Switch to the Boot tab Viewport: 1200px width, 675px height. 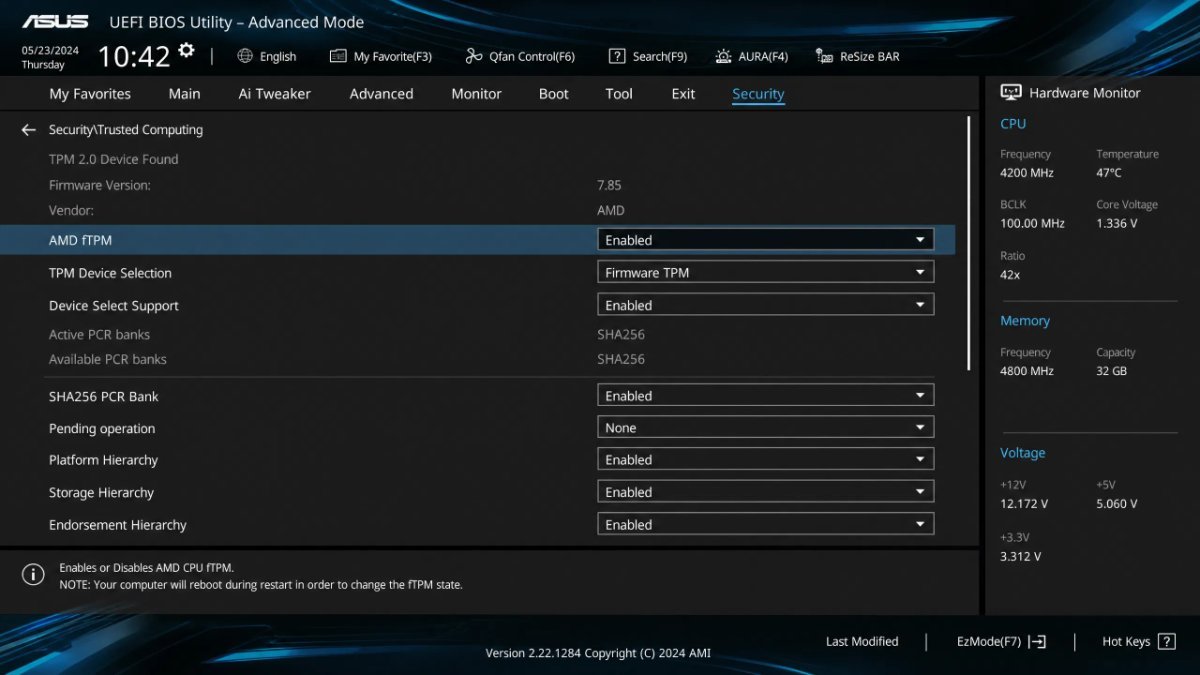(553, 94)
